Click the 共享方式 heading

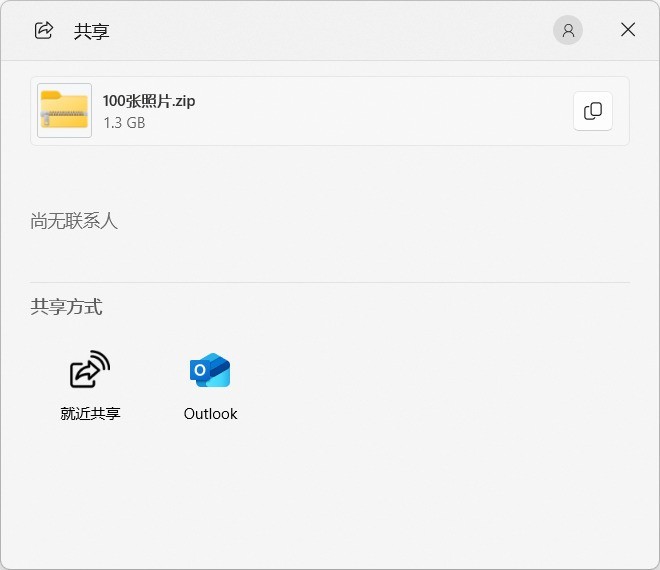[x=67, y=306]
